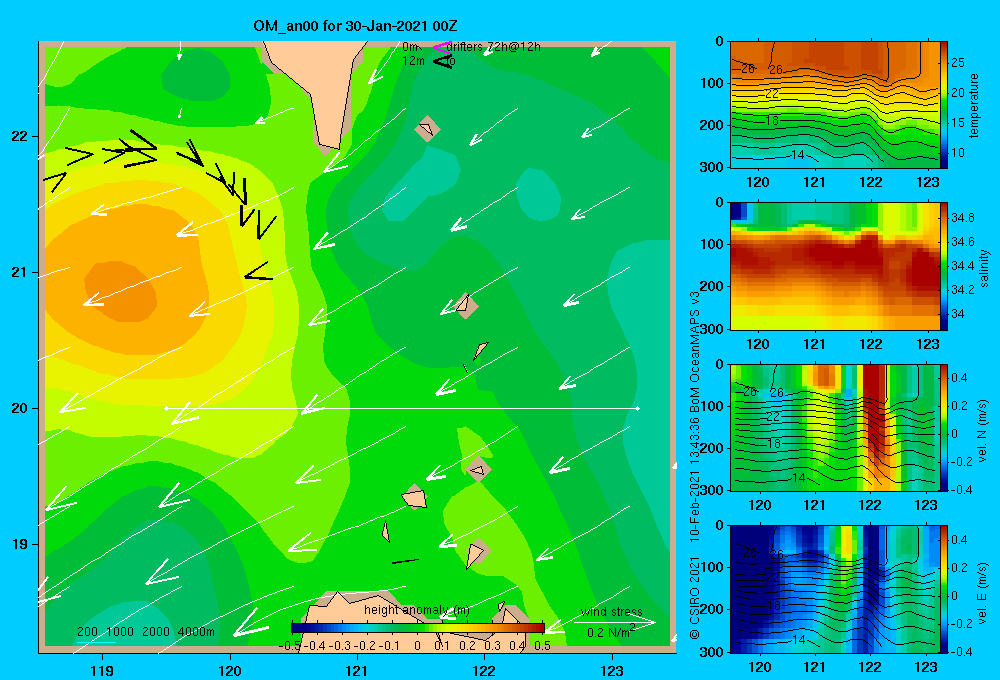Open the eastward velocity section panel
1000x680 pixels.
(x=835, y=589)
